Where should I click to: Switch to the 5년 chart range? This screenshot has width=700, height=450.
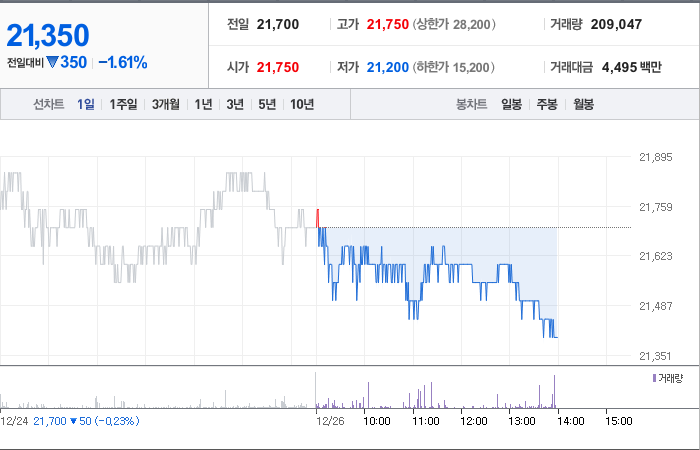(267, 104)
